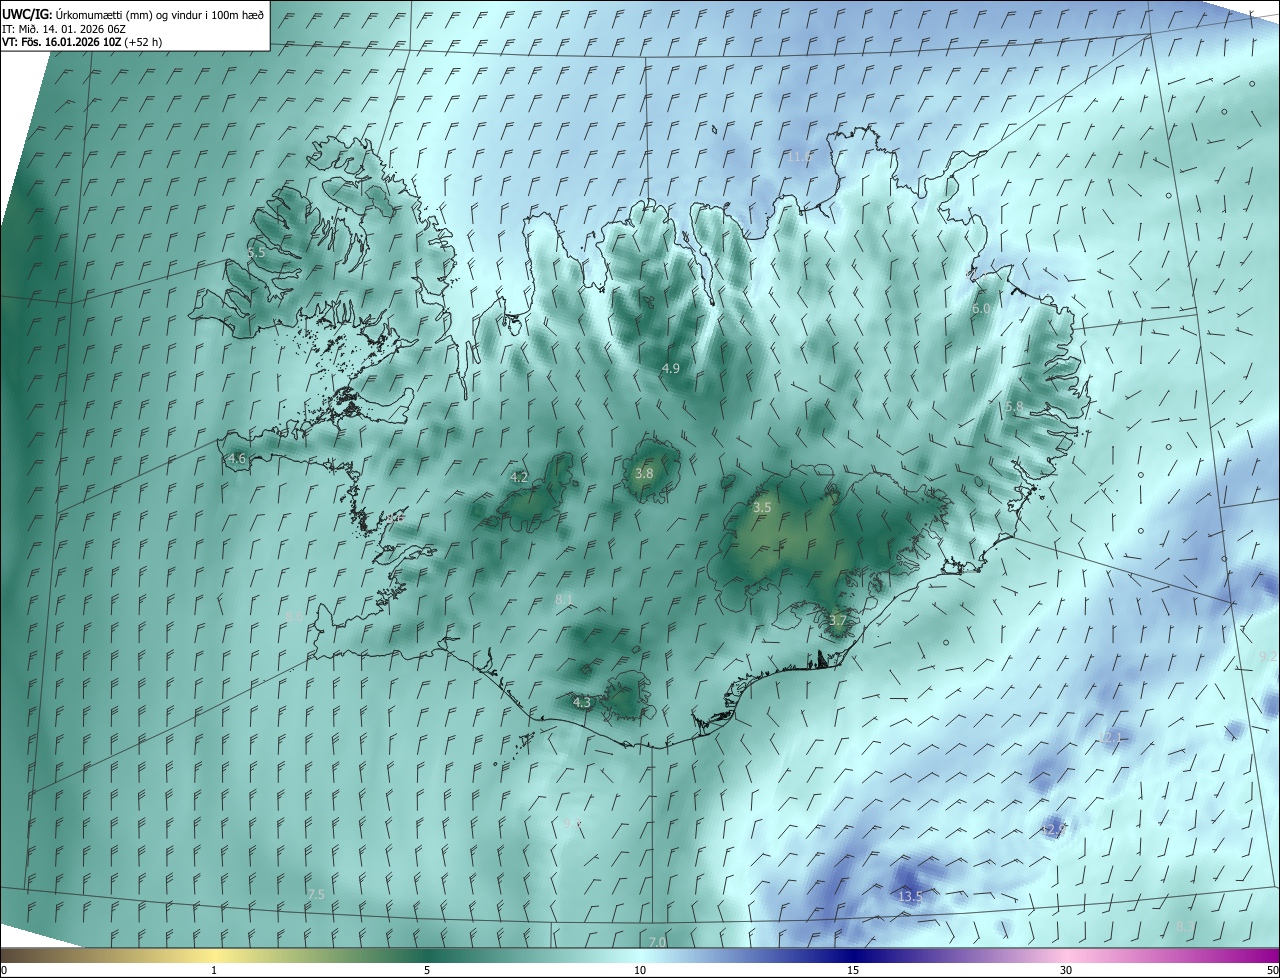Click the 4.9 value in north-central Iceland
Image resolution: width=1280 pixels, height=978 pixels.
click(671, 368)
